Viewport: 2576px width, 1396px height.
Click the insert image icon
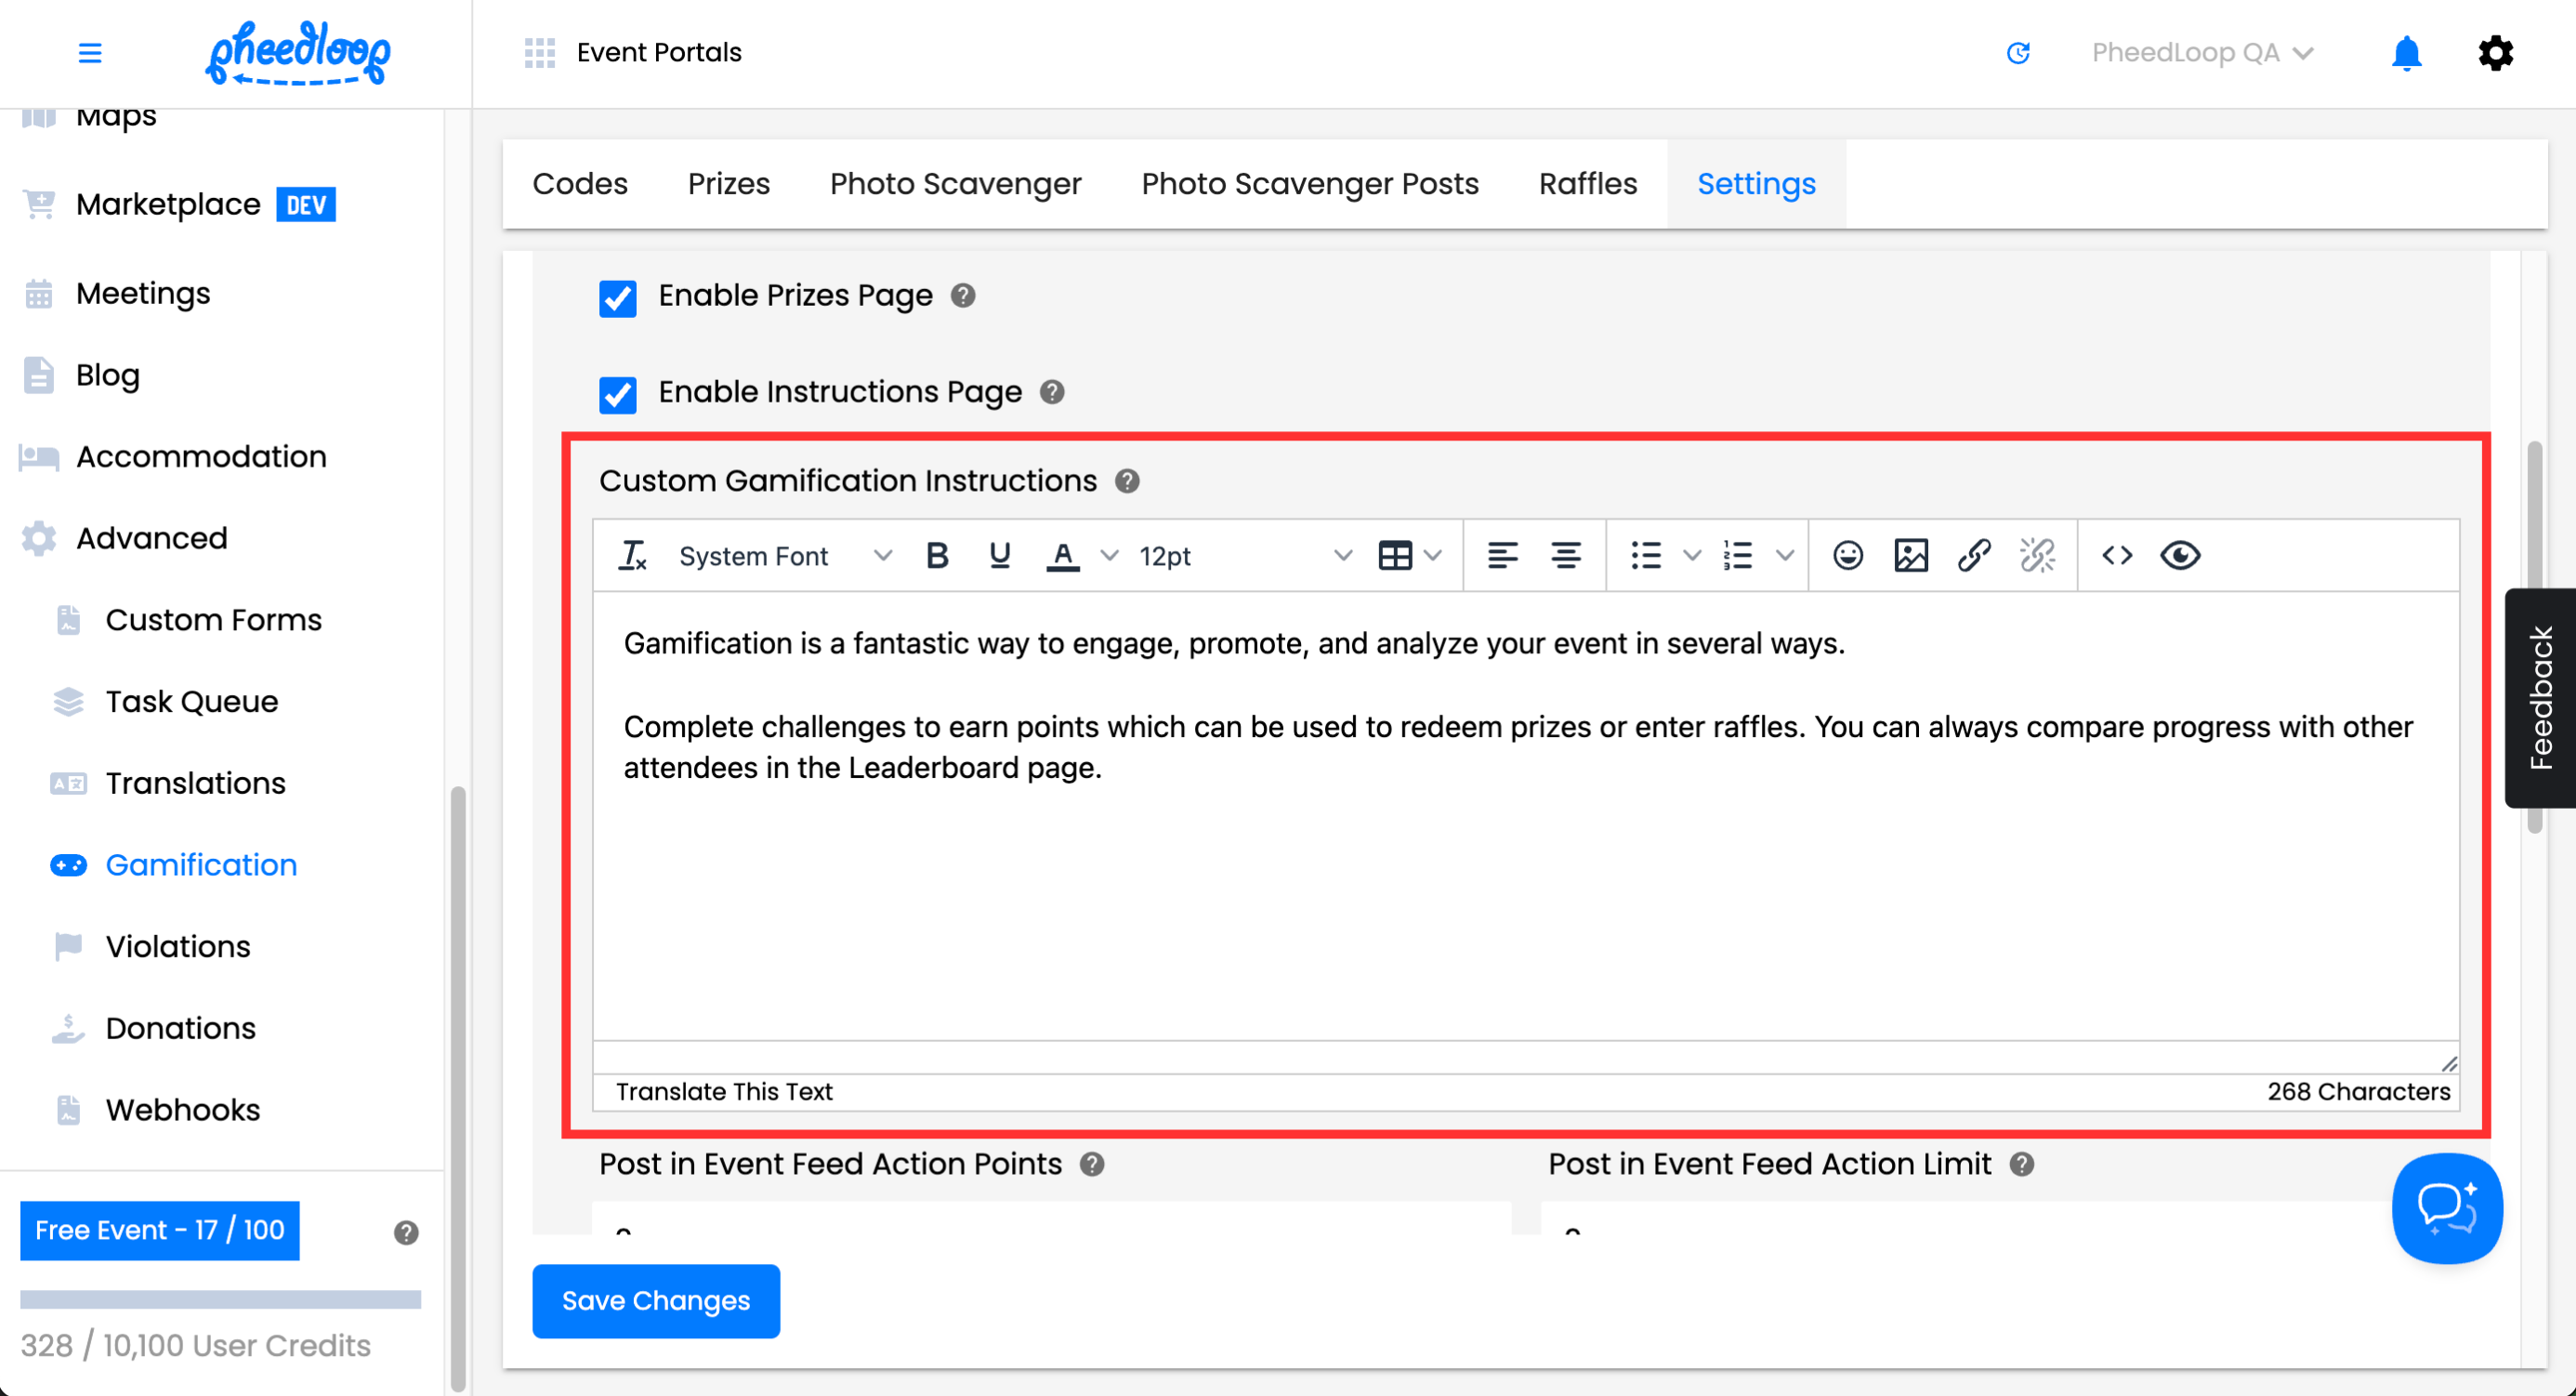(1910, 555)
